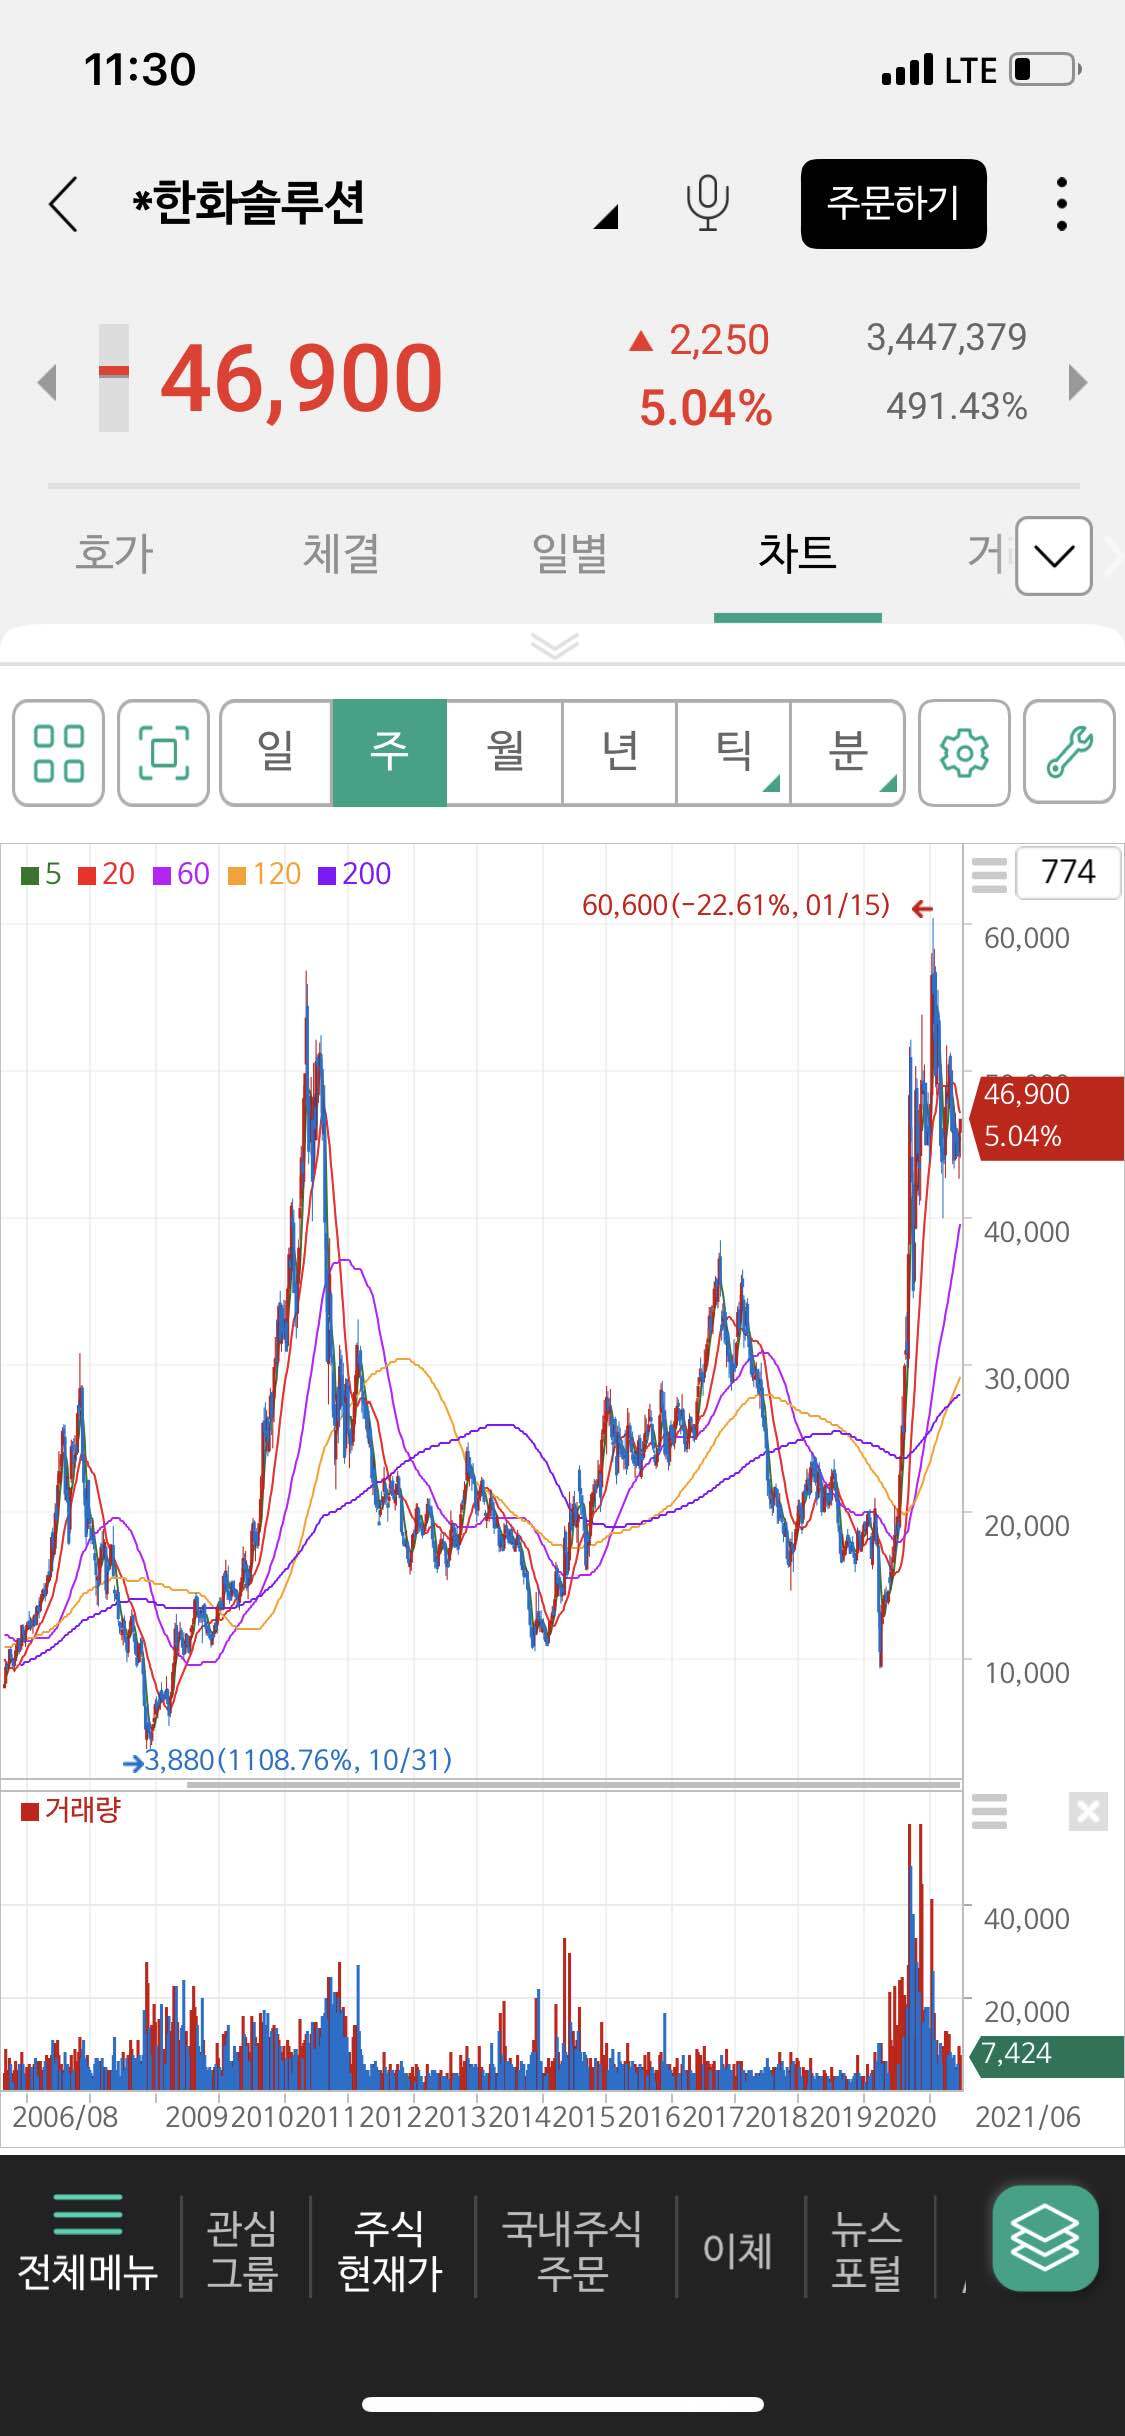Viewport: 1125px width, 2436px height.
Task: Open 국내주식주문 domestic order menu
Action: [x=572, y=2250]
